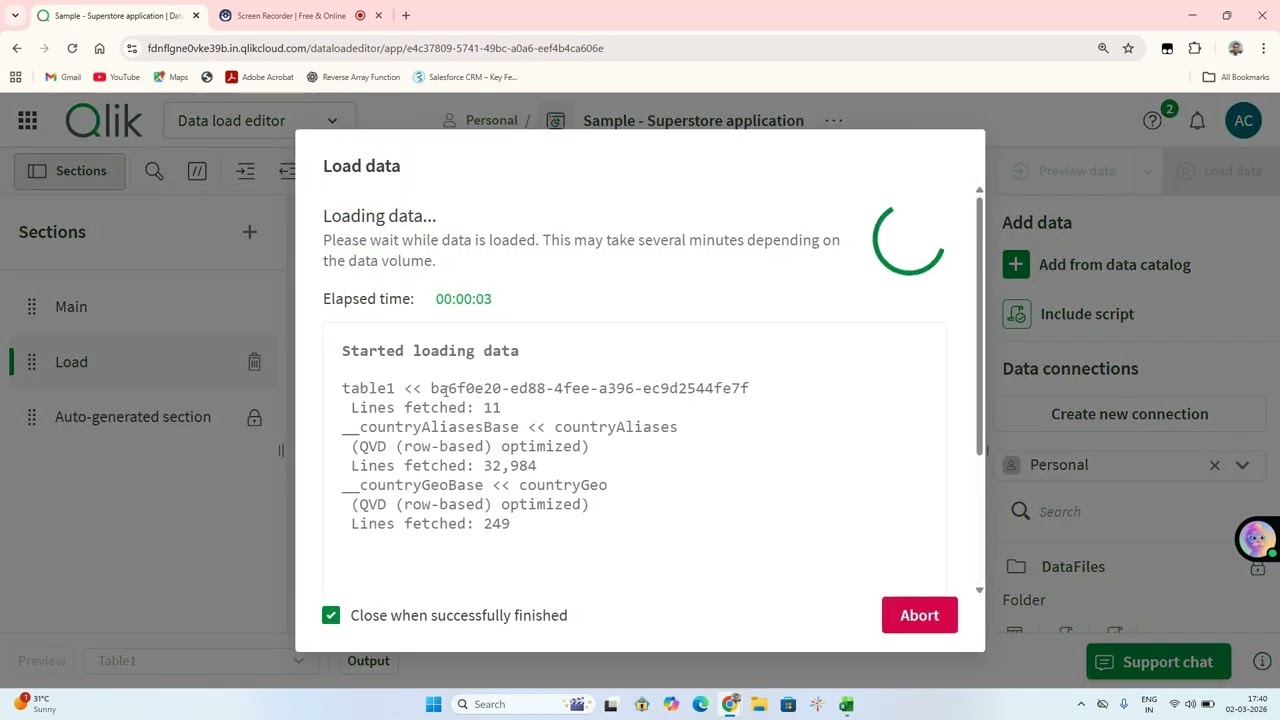Focus the data connections Search field

1140,512
